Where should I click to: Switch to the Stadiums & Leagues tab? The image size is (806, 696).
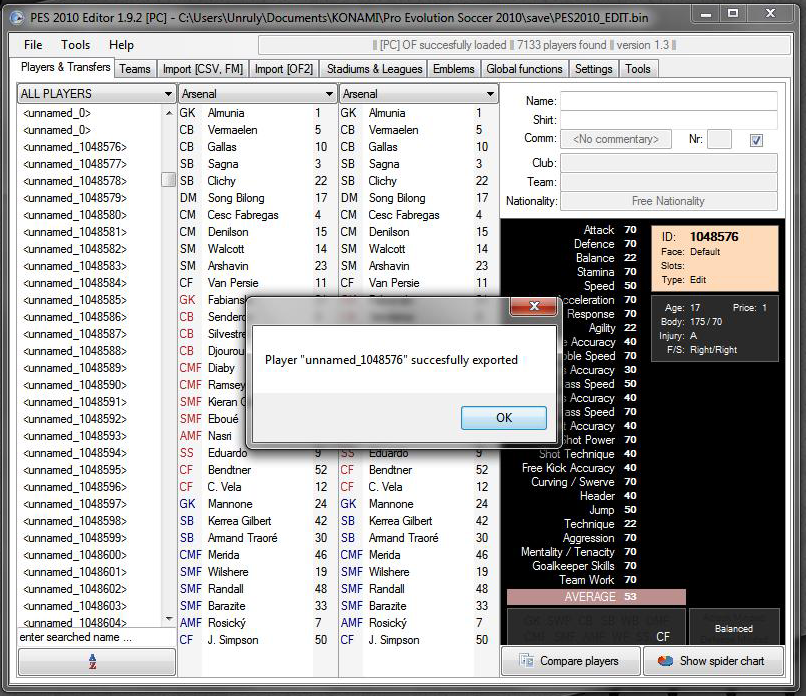point(375,69)
